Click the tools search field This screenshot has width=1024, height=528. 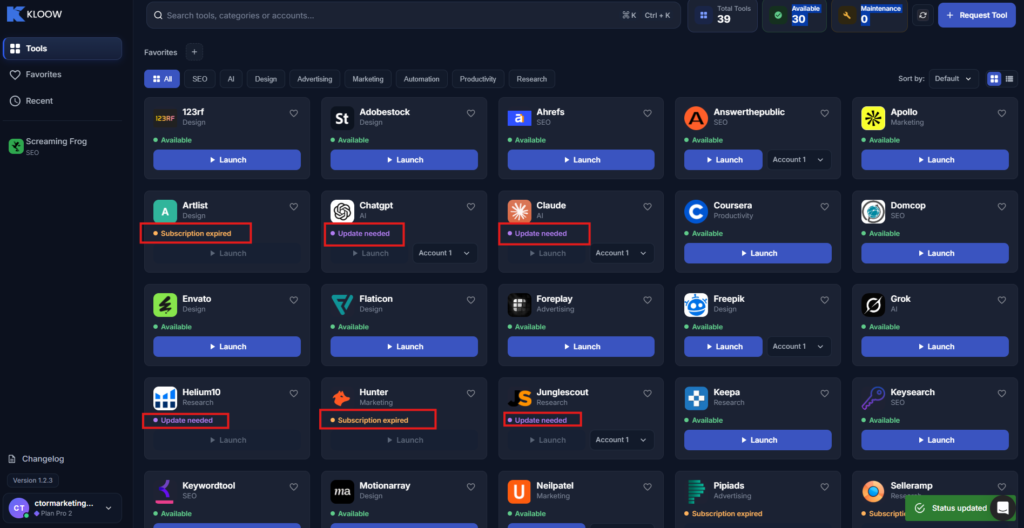point(413,15)
